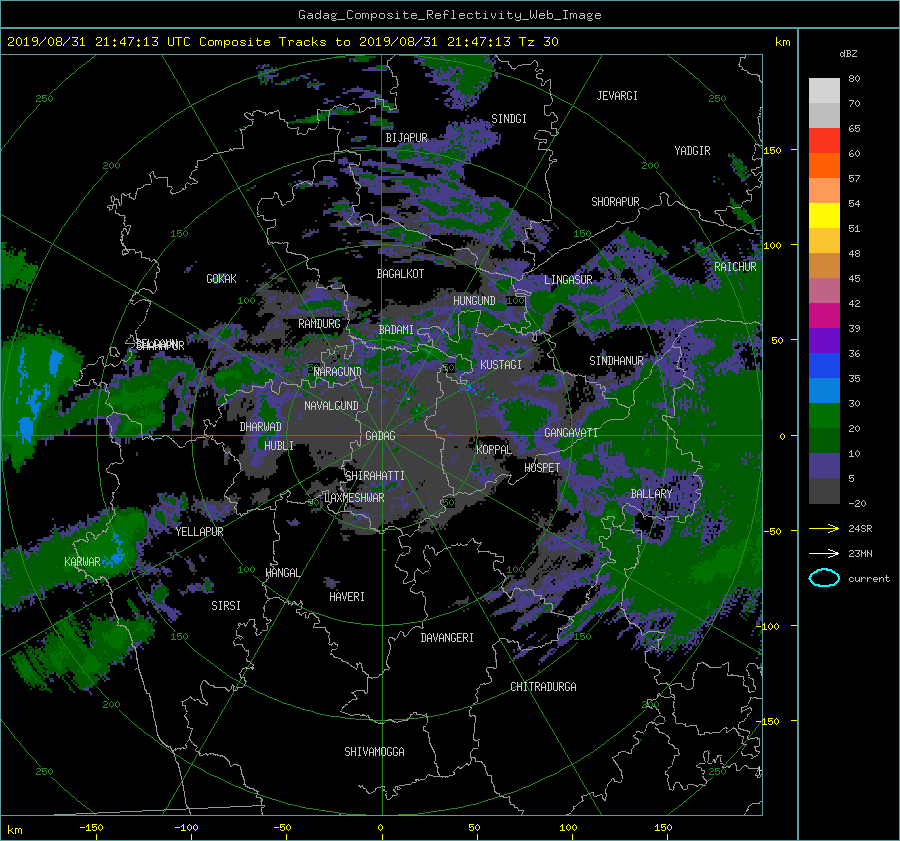Pick the light gray 80 dBZ swatch
The width and height of the screenshot is (900, 841).
point(824,90)
